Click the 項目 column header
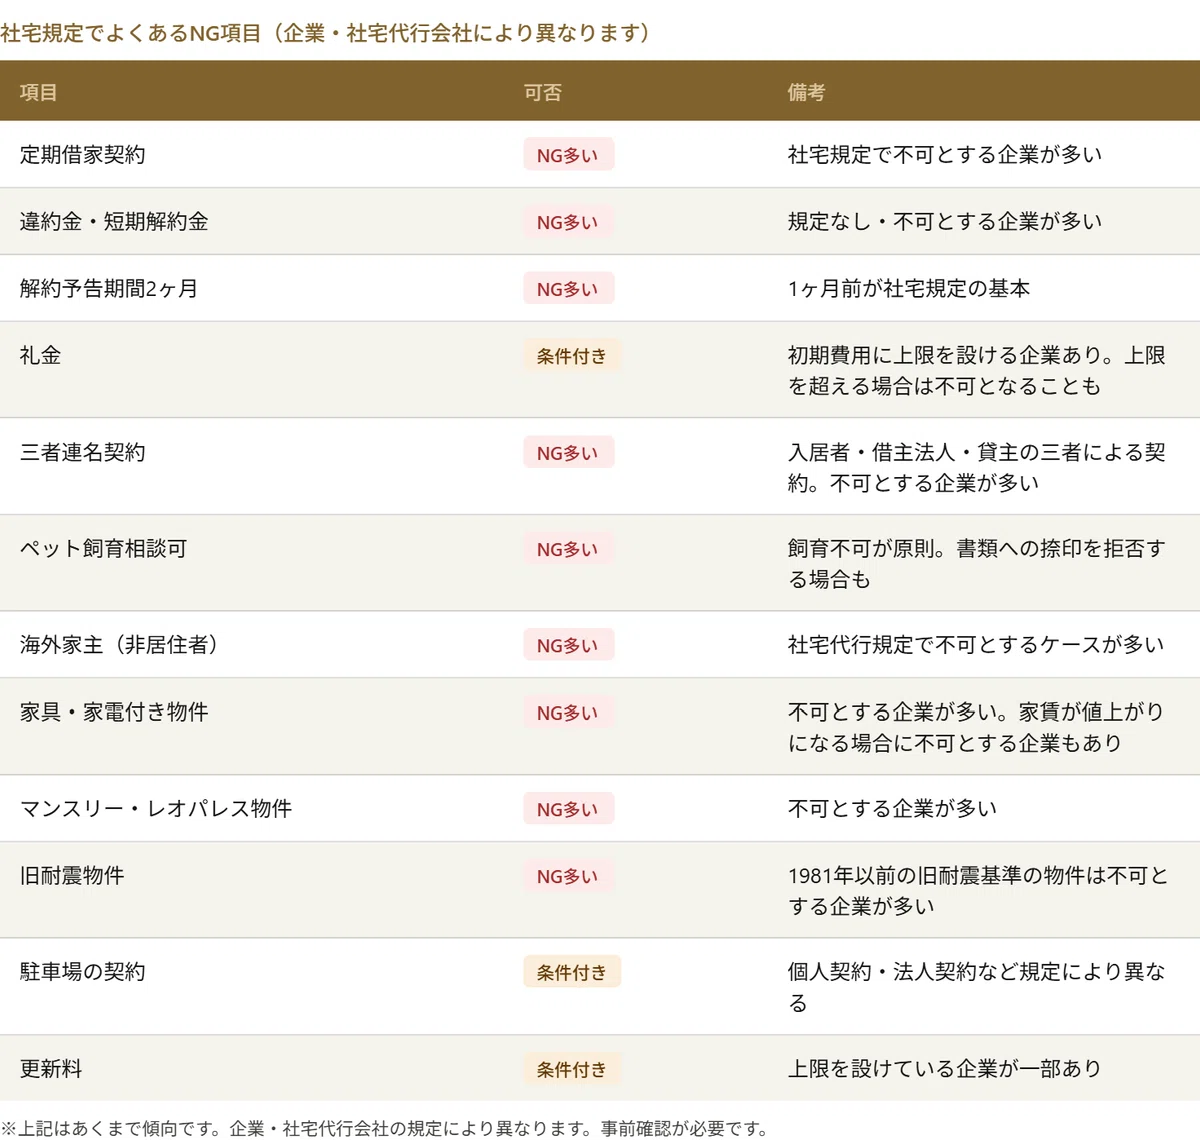1200x1140 pixels. tap(38, 92)
